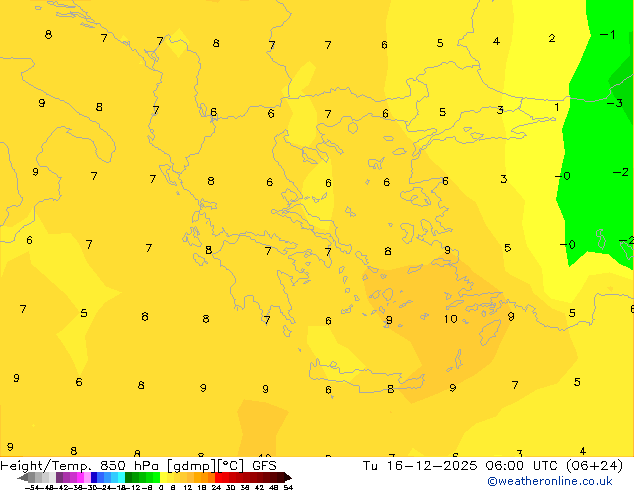This screenshot has width=634, height=490.
Task: Click the -1 temperature value on the map
Action: tap(608, 35)
